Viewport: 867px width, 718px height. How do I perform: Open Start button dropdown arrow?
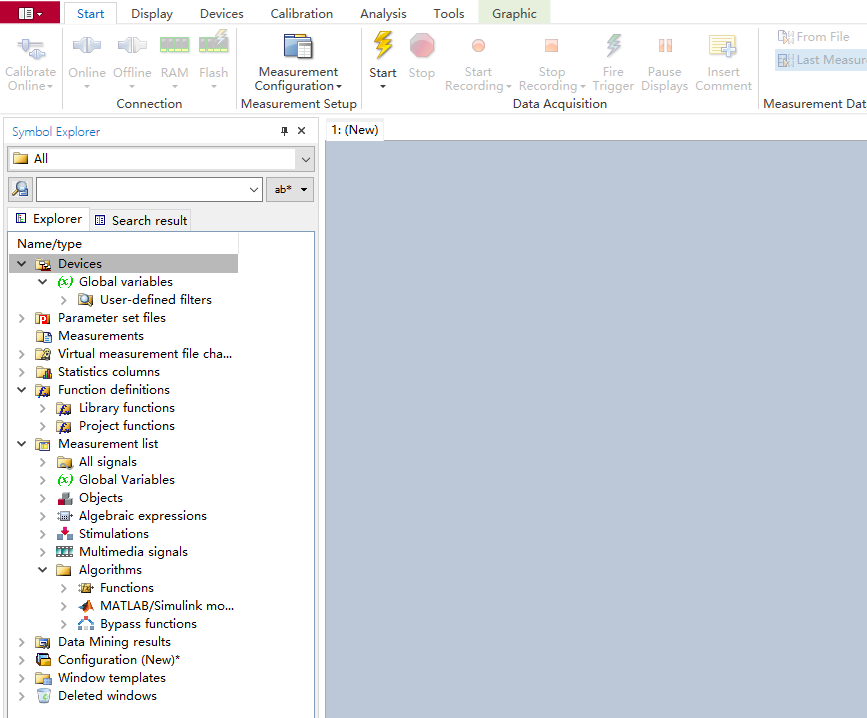[x=383, y=87]
